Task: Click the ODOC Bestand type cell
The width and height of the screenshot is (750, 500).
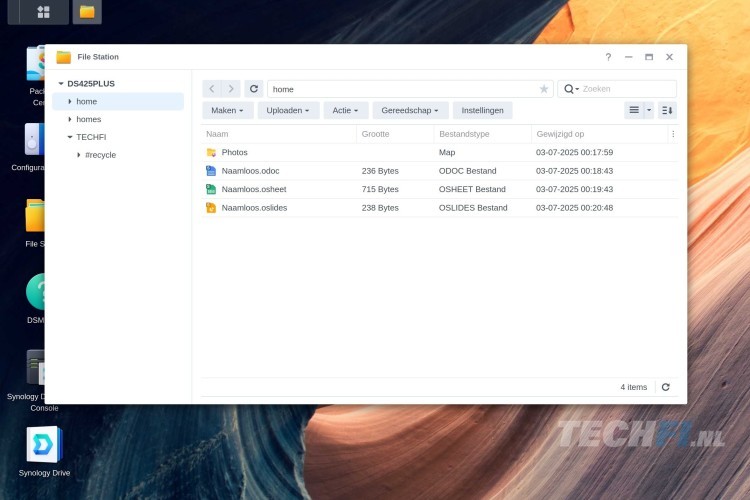Action: (x=467, y=171)
